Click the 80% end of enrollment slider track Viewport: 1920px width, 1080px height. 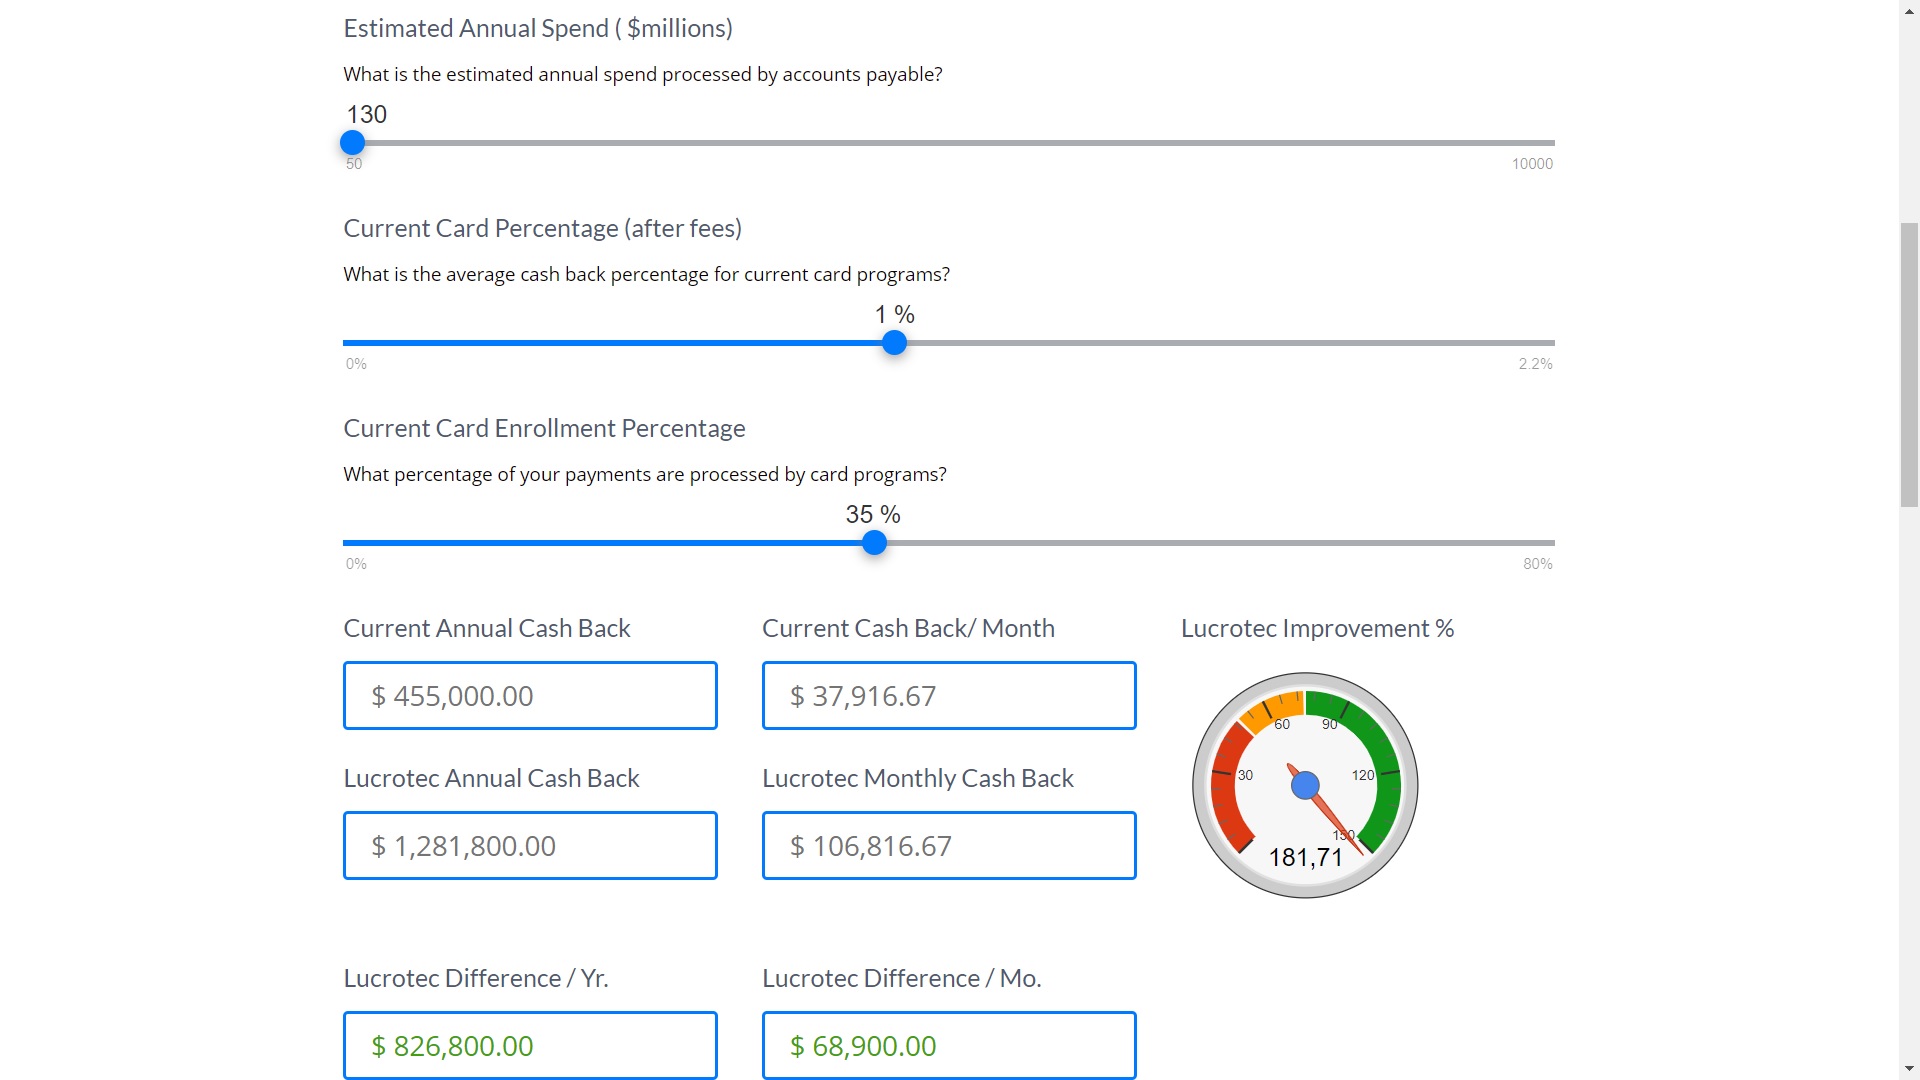1548,543
